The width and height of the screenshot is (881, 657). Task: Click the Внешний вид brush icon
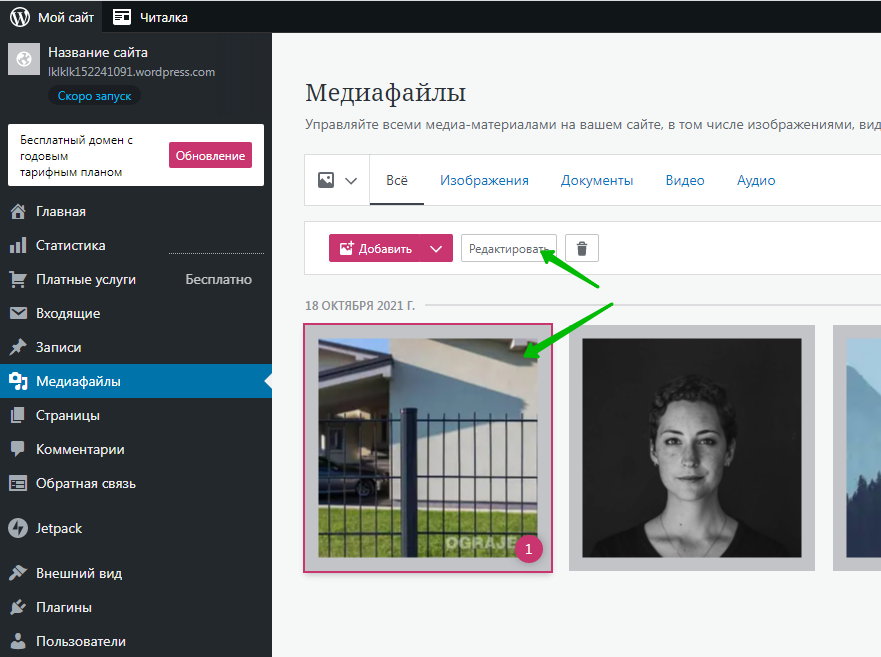[x=18, y=573]
